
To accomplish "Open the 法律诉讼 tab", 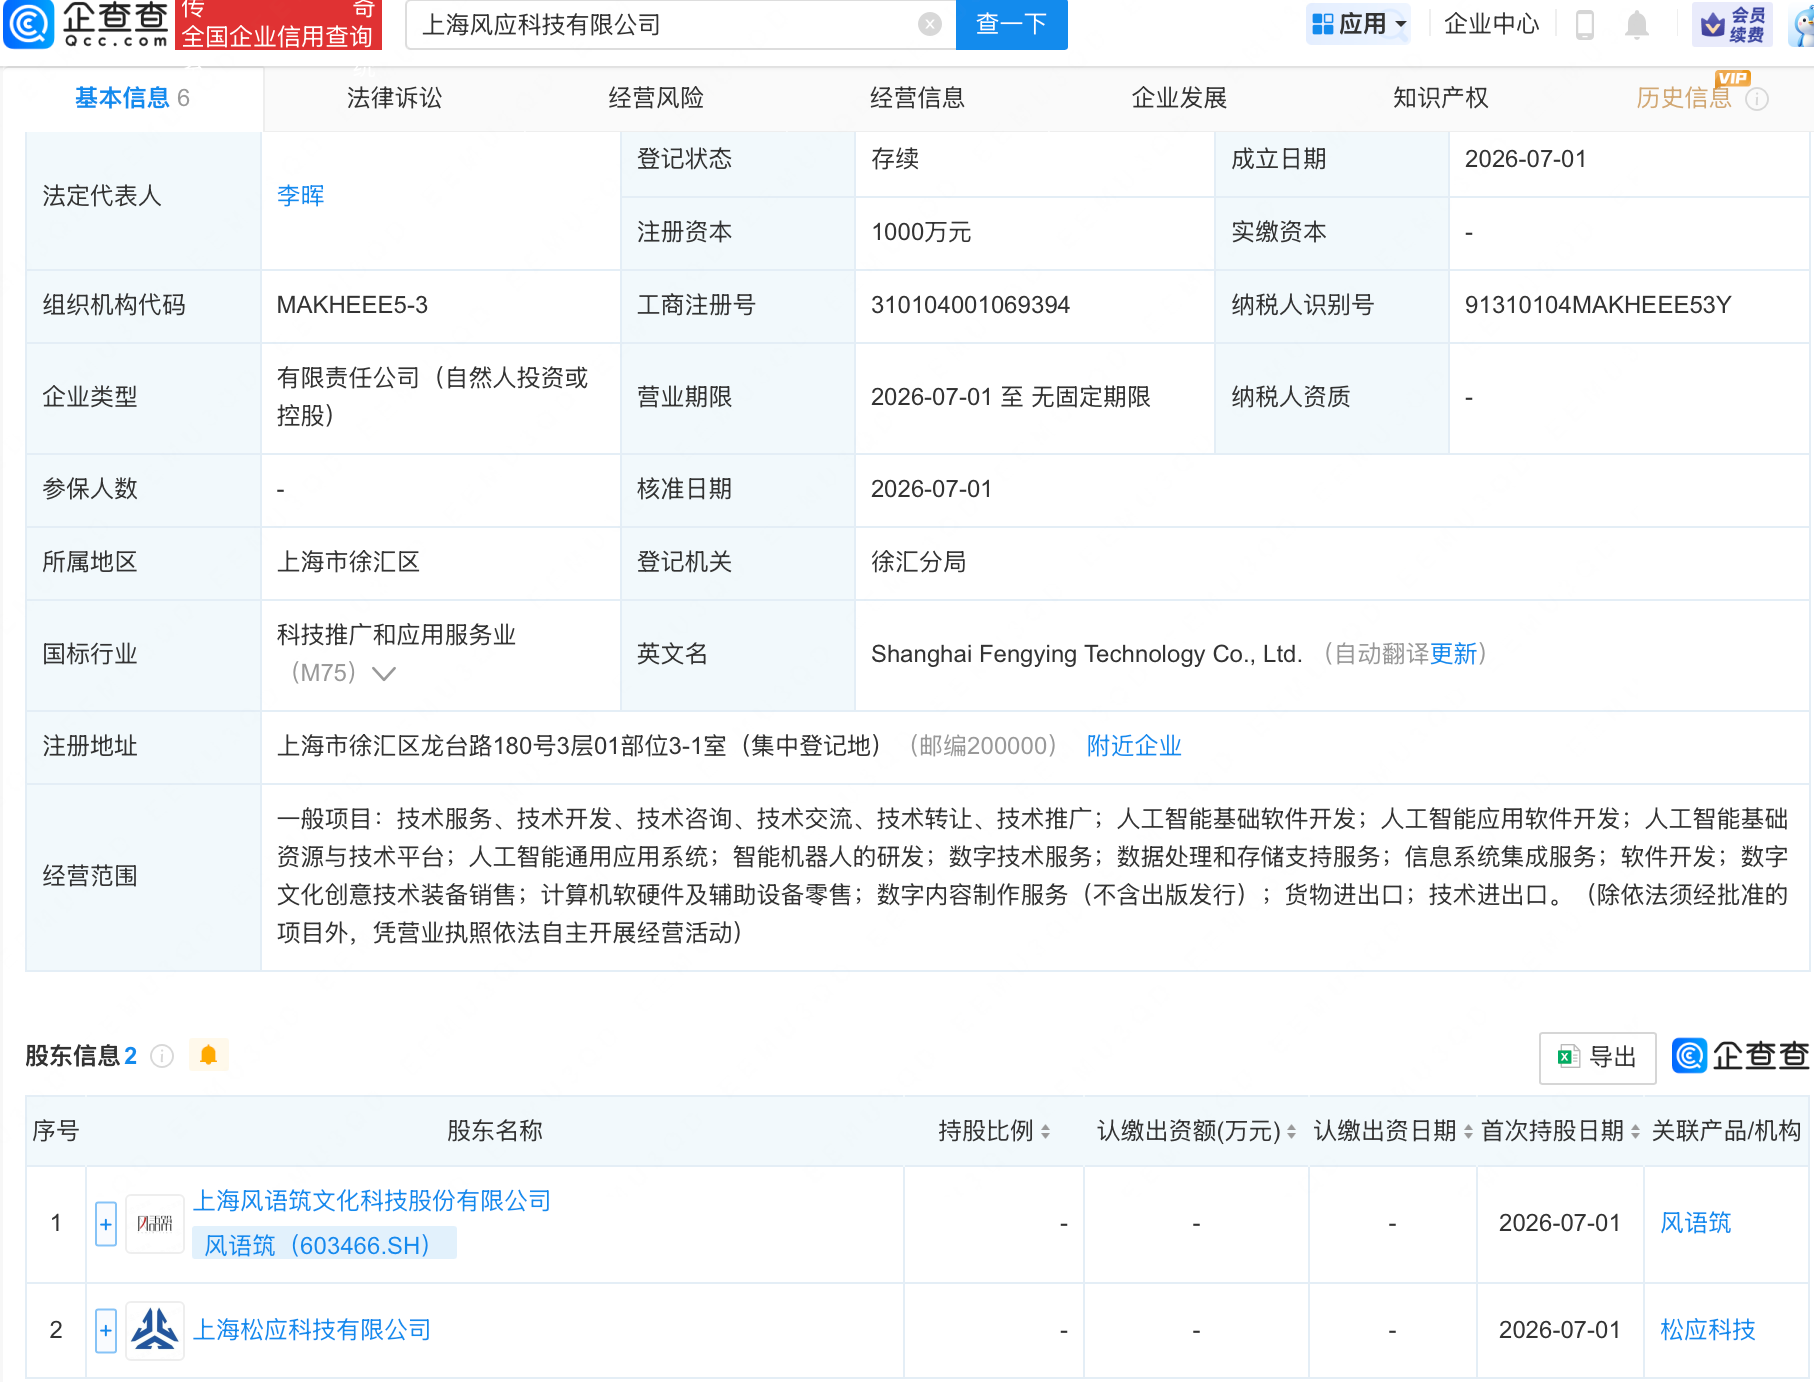I will click(394, 98).
